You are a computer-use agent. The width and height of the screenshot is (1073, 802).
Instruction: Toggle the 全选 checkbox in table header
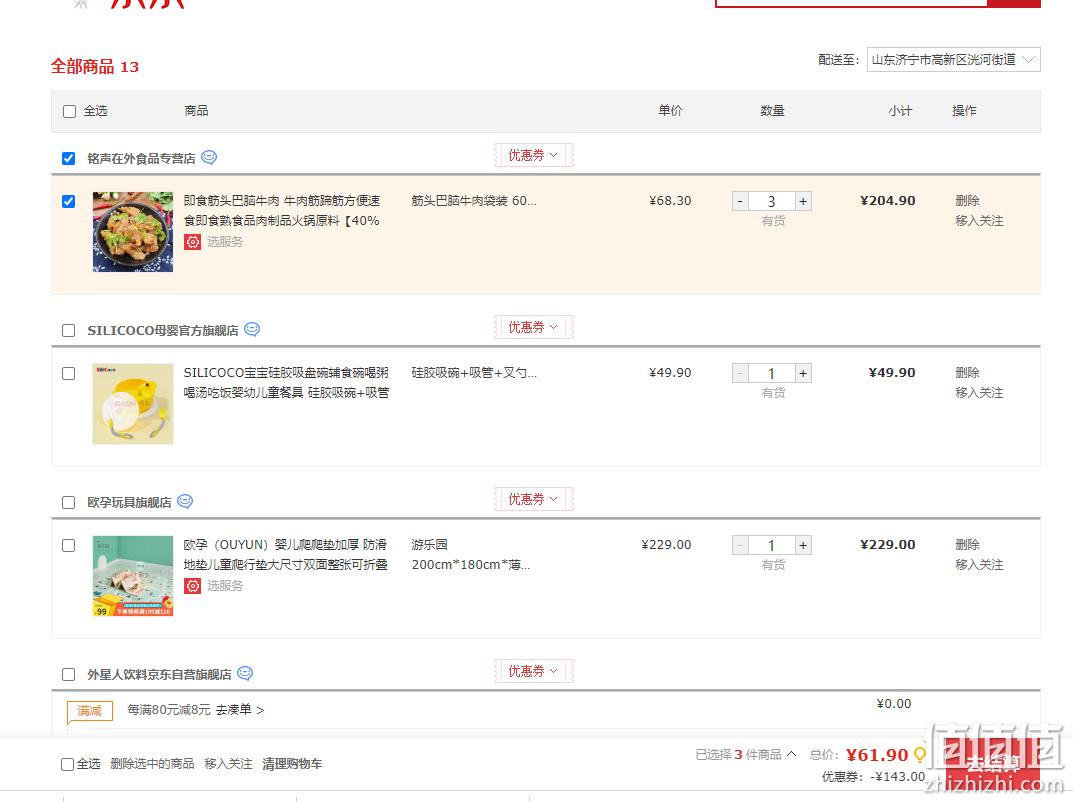tap(69, 112)
